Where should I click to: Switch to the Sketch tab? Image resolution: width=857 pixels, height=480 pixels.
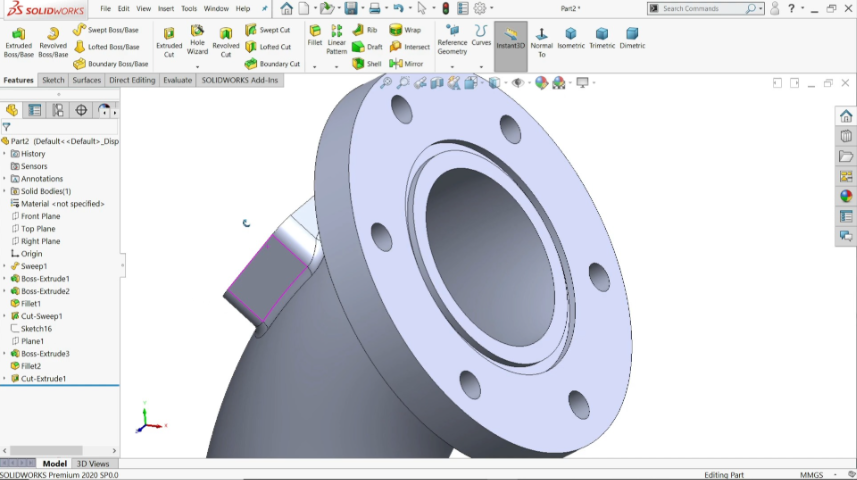(53, 80)
